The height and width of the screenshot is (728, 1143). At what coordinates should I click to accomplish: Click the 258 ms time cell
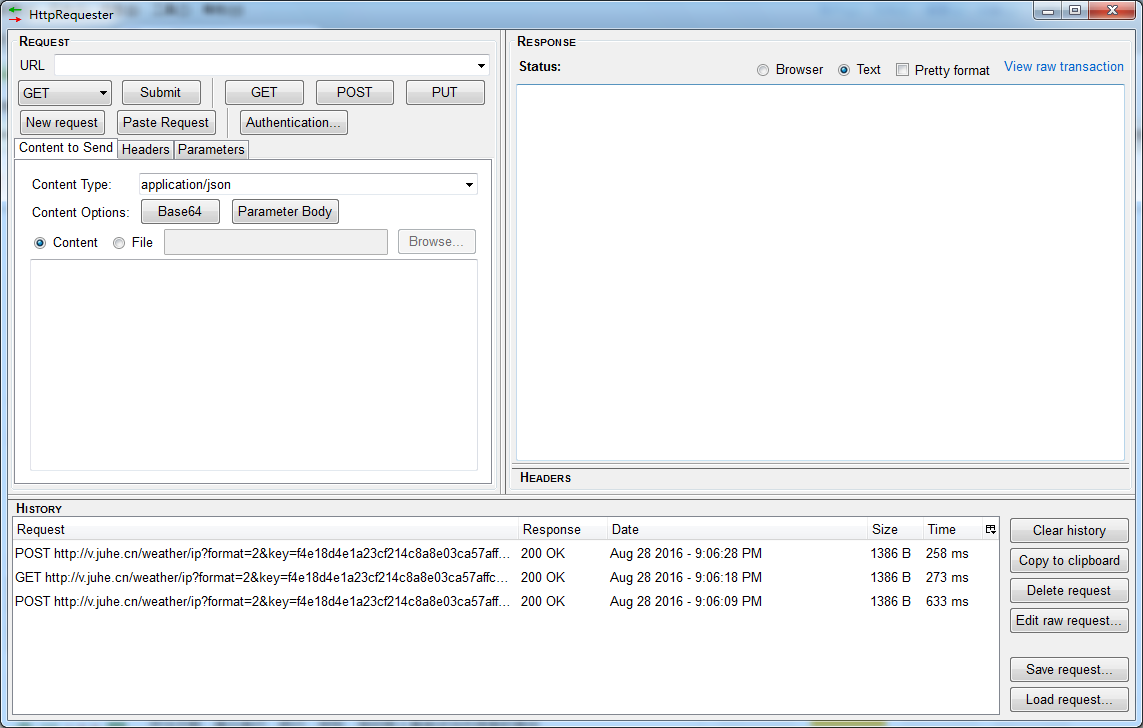[947, 554]
